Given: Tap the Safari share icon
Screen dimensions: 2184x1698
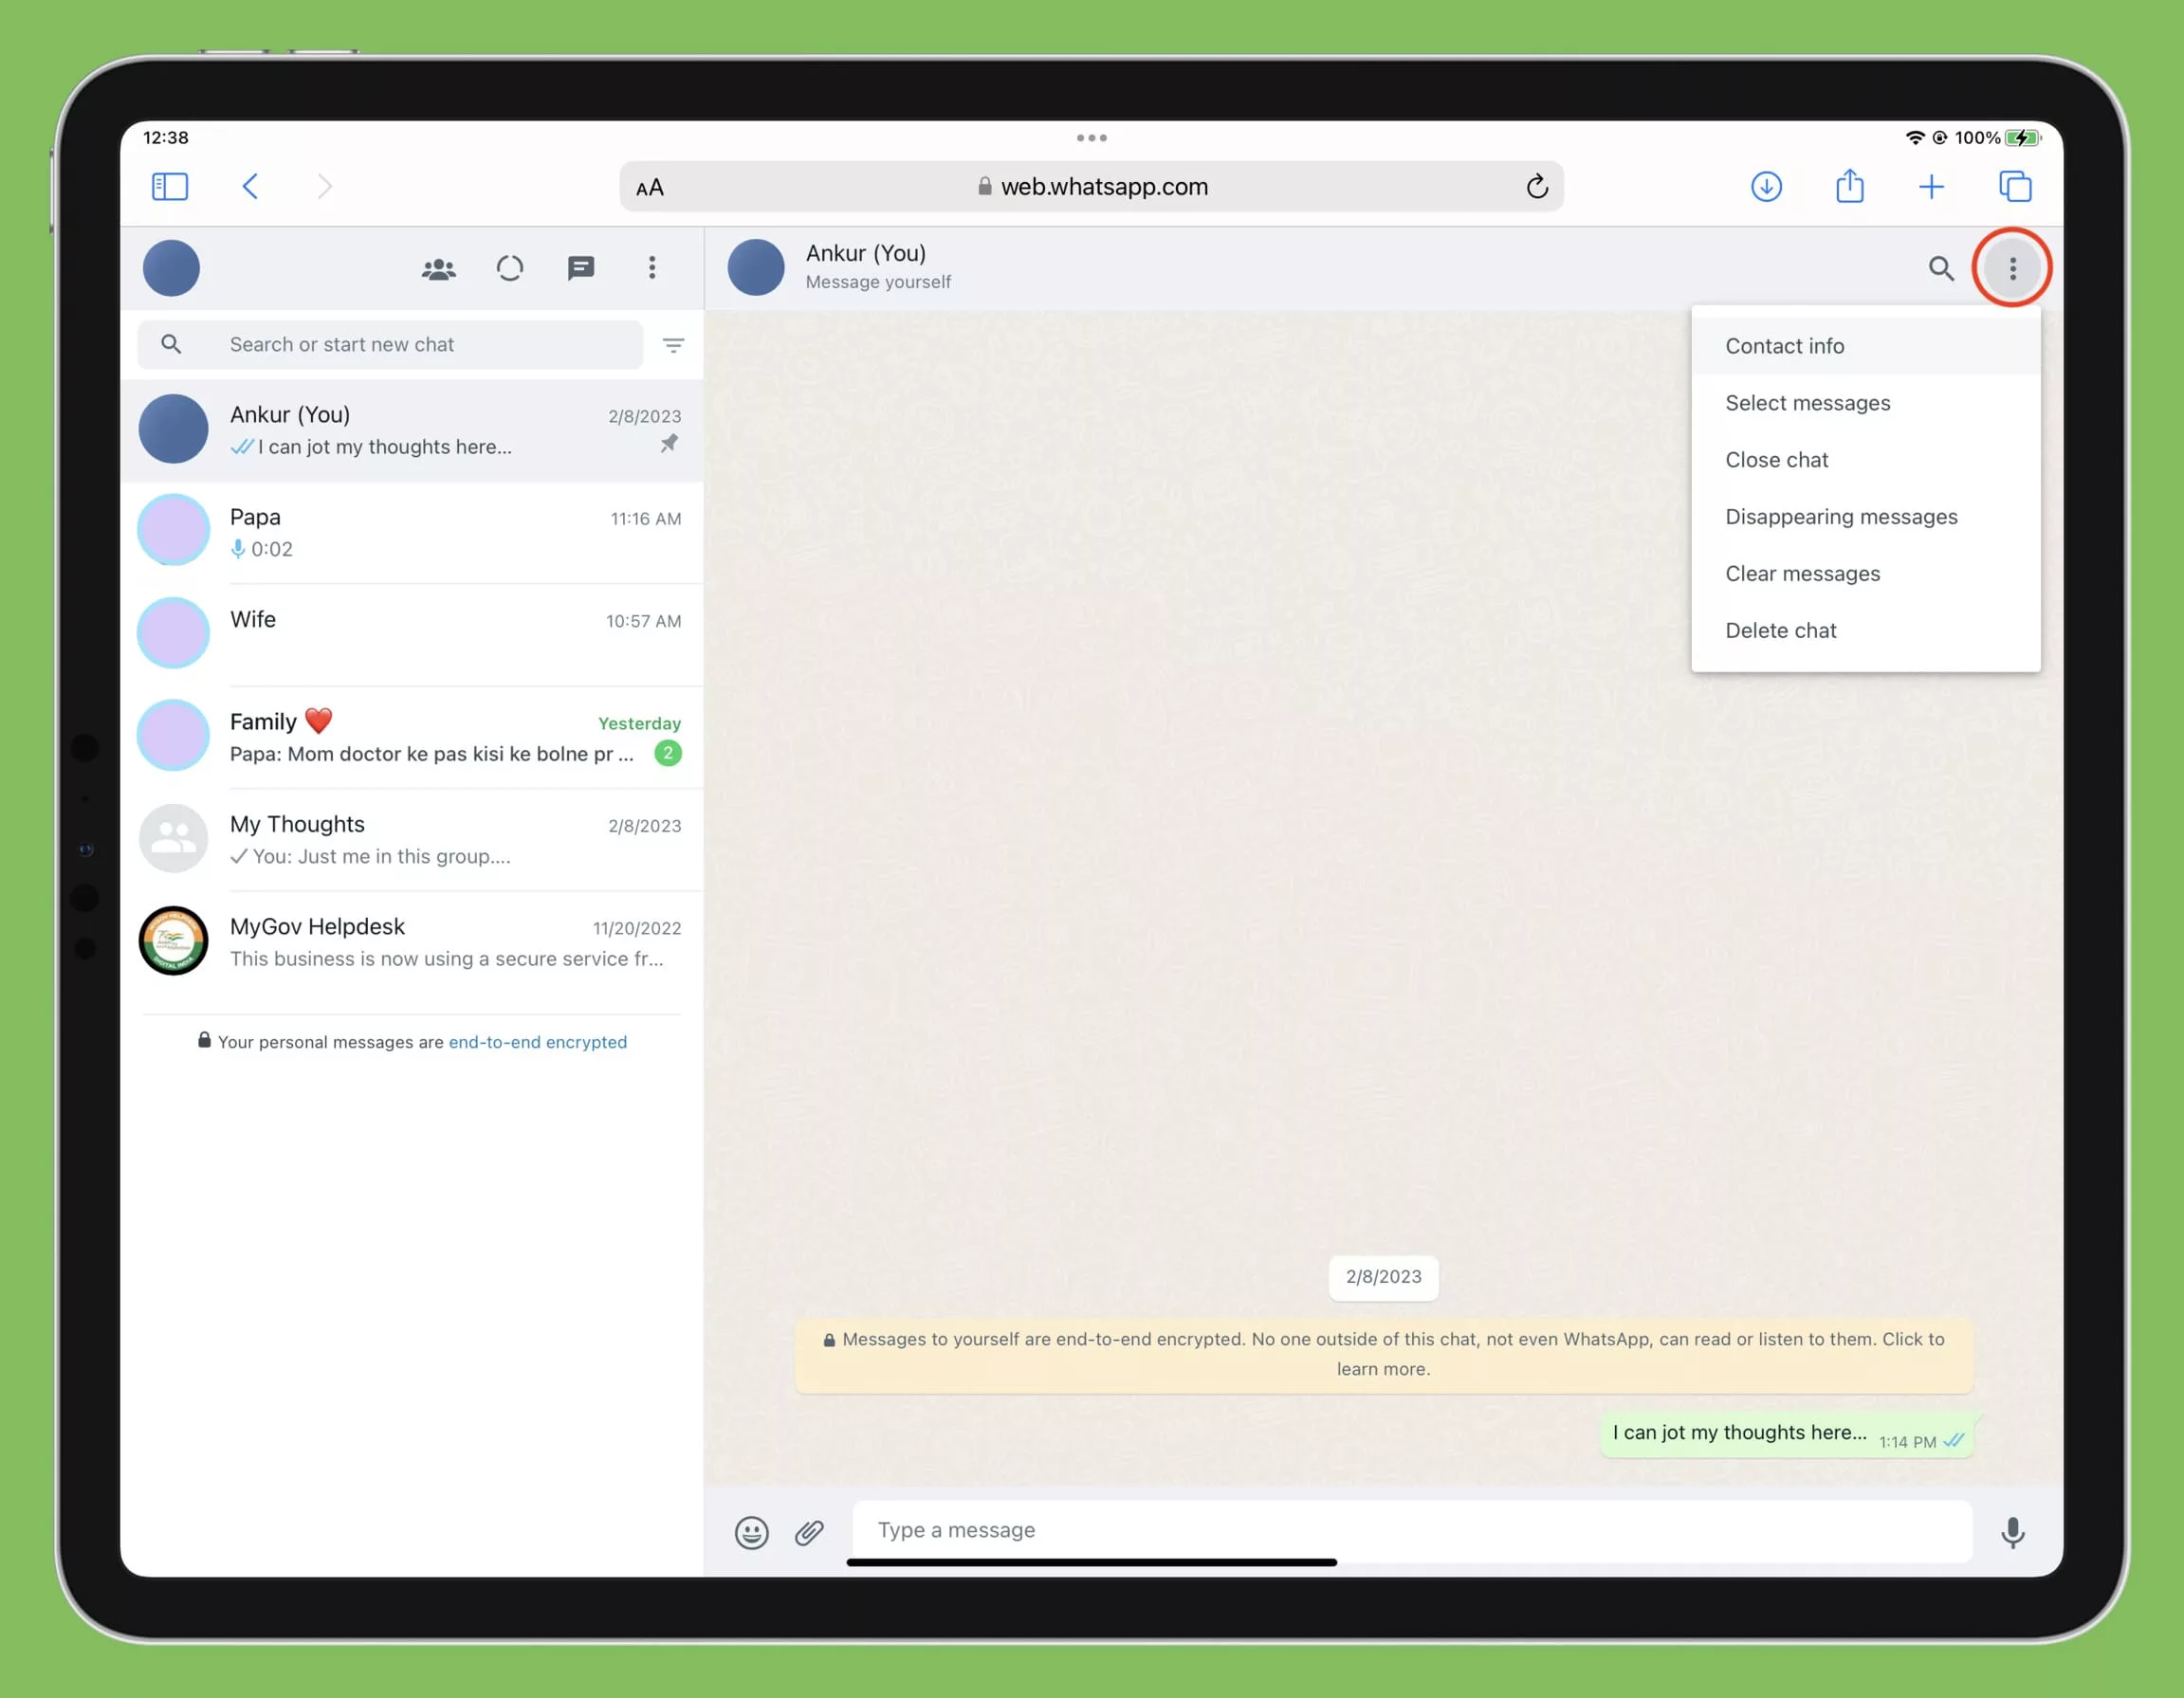Looking at the screenshot, I should 1850,185.
